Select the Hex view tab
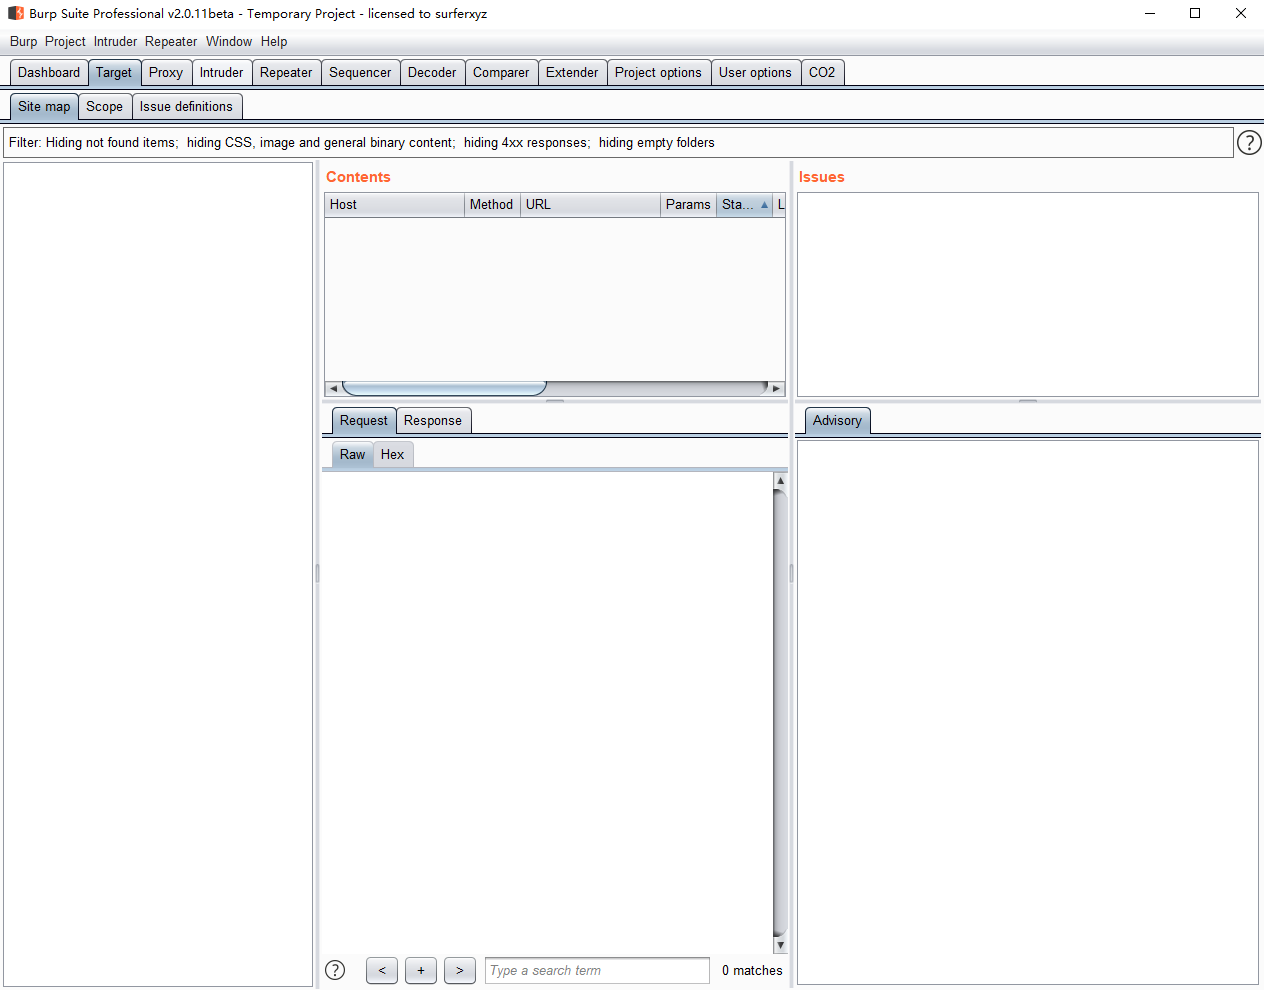 coord(392,455)
